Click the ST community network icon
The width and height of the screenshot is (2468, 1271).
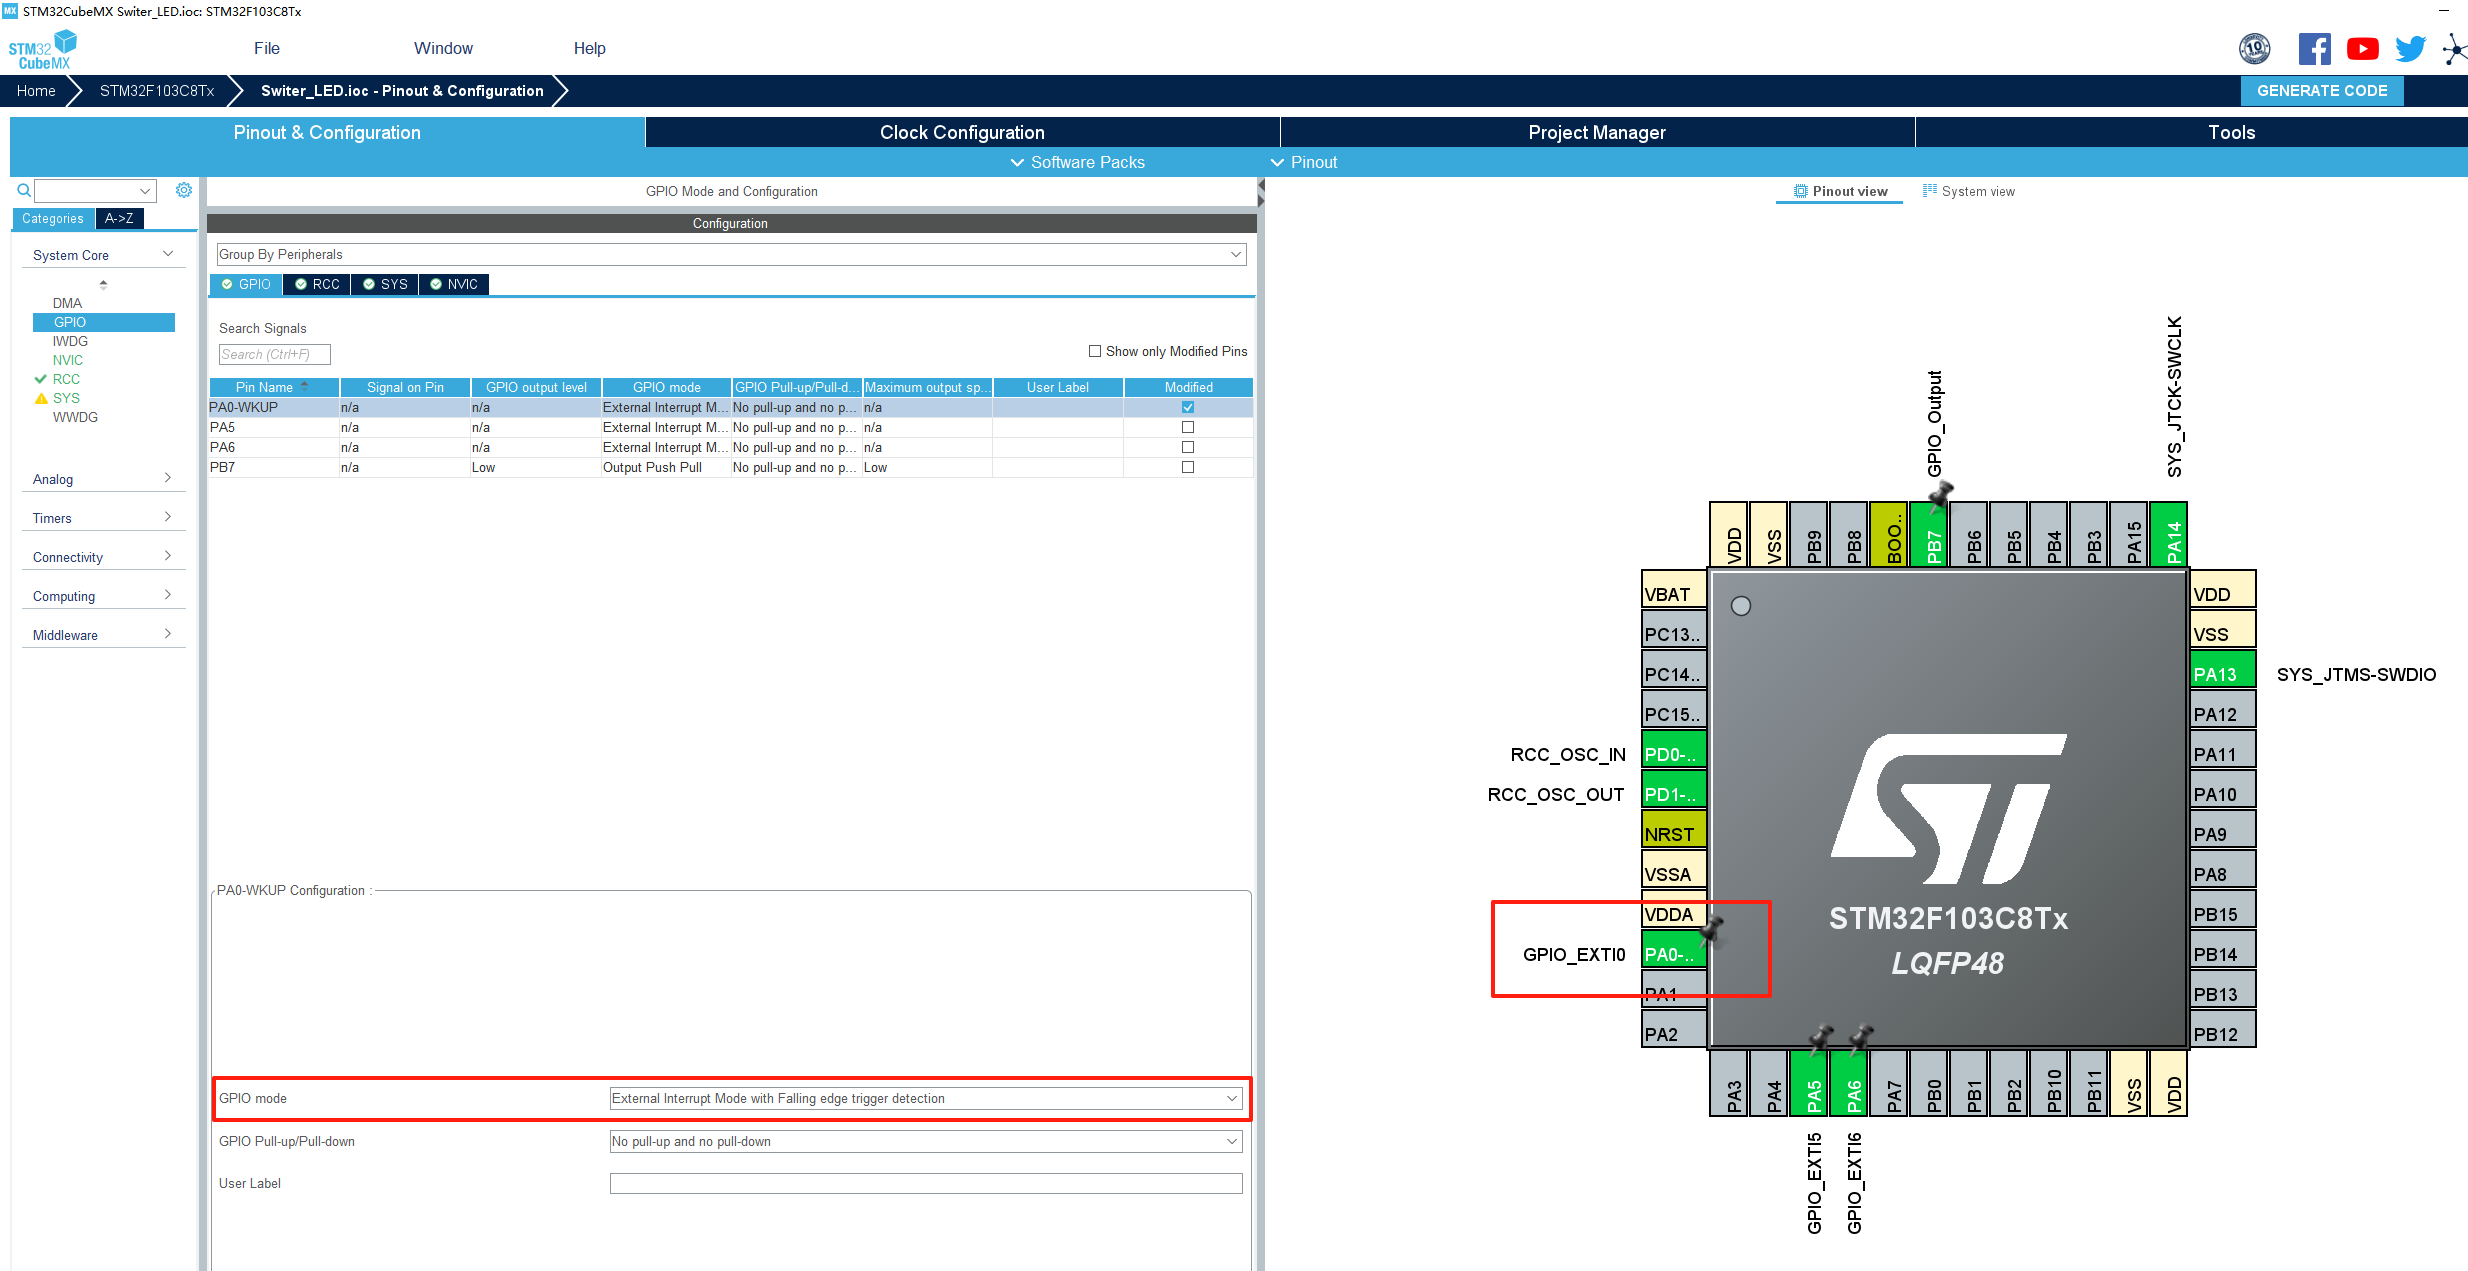tap(2454, 49)
